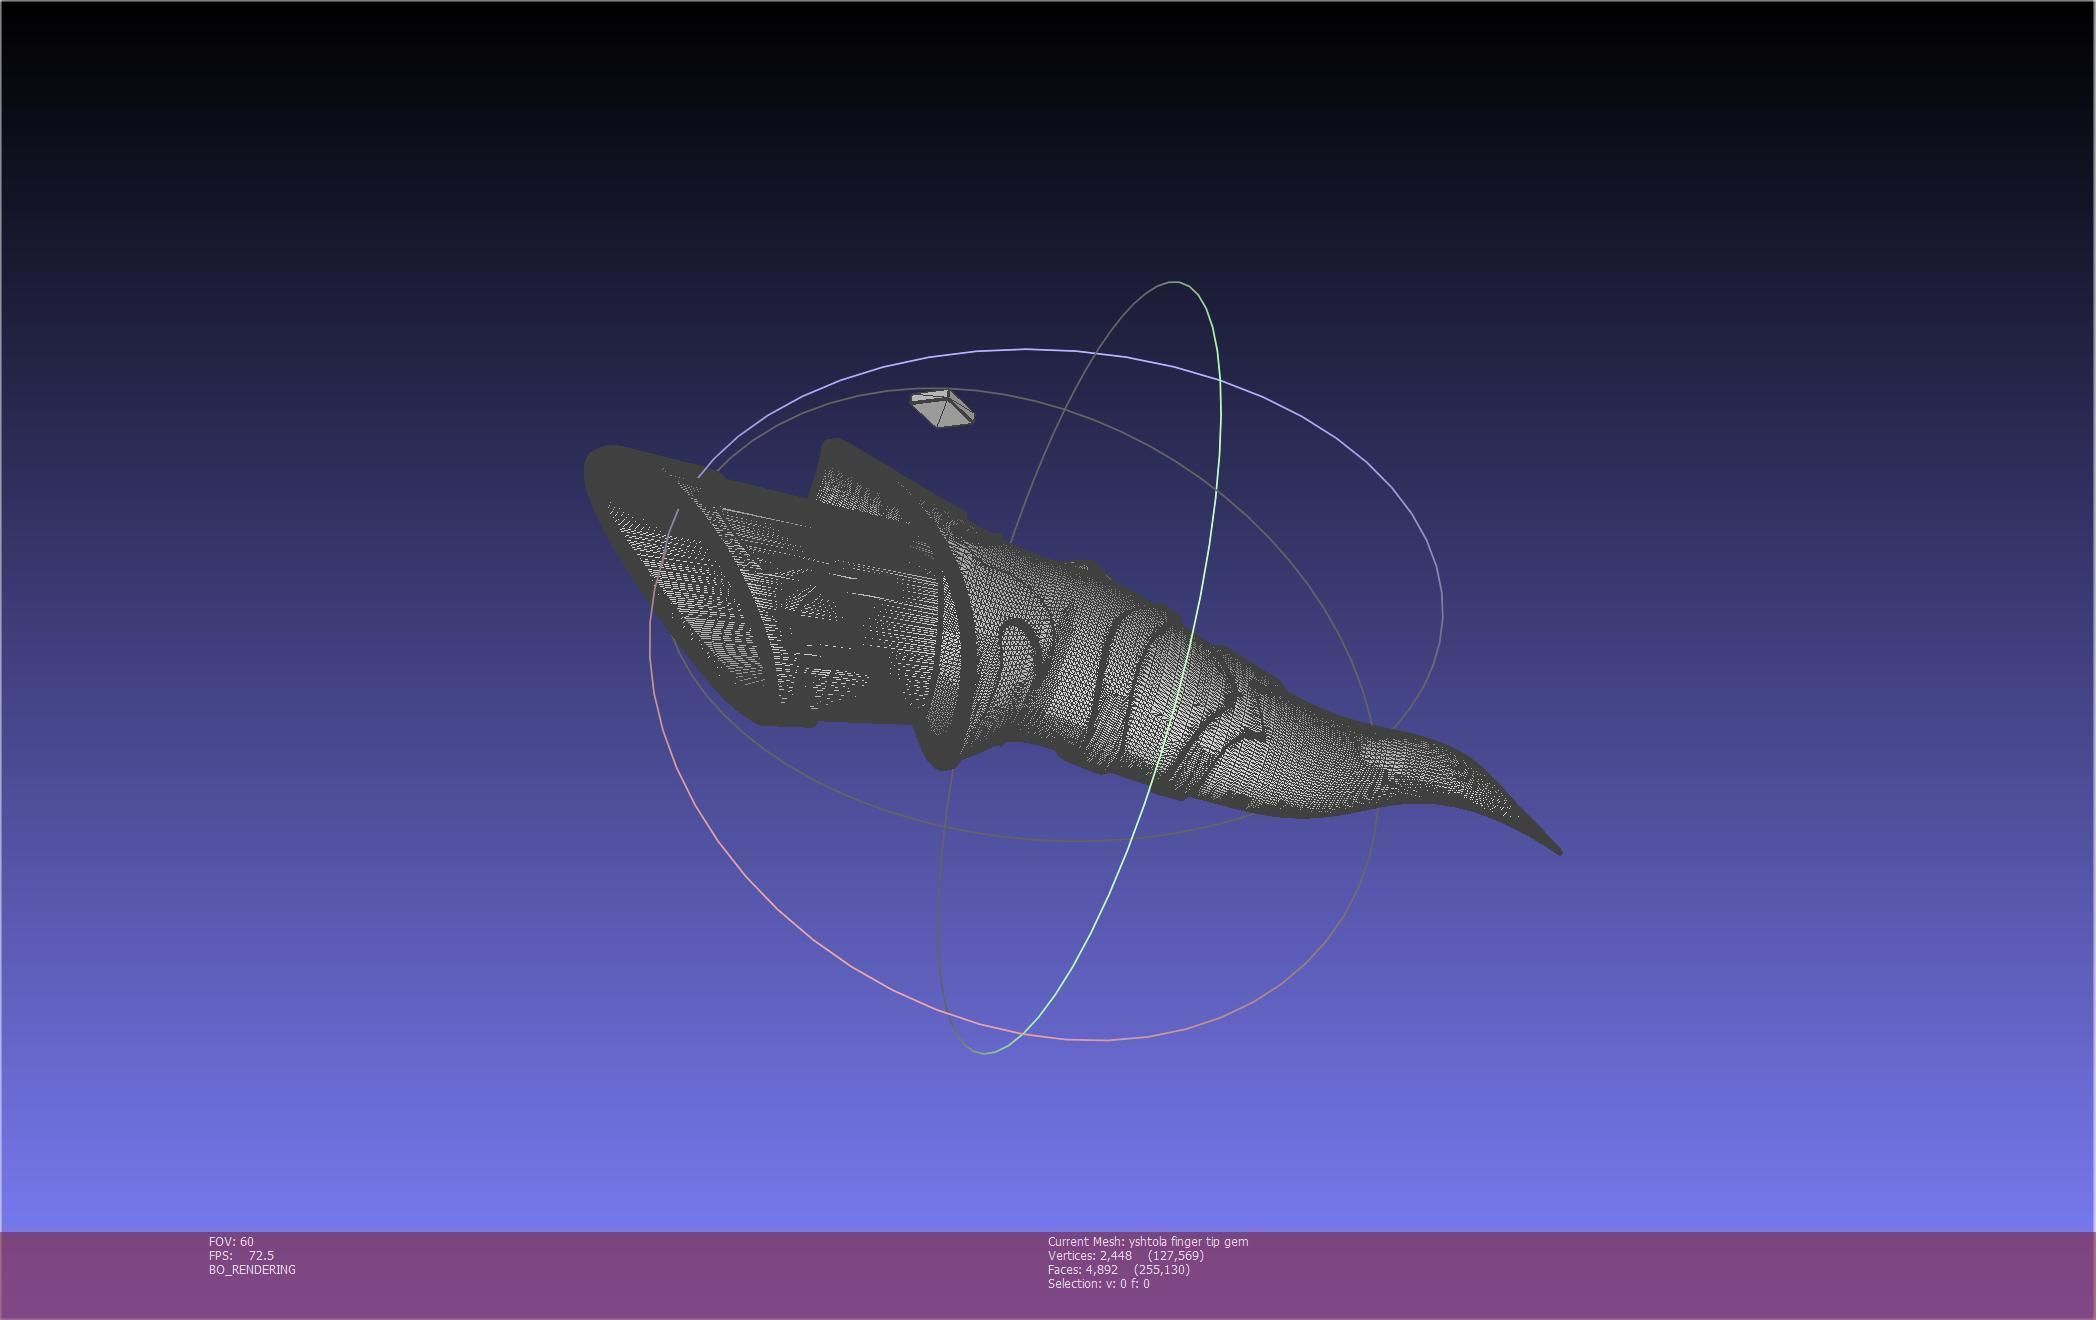Viewport: 2096px width, 1320px height.
Task: Click the 'FPS: 72.5' readout
Action: (241, 1255)
